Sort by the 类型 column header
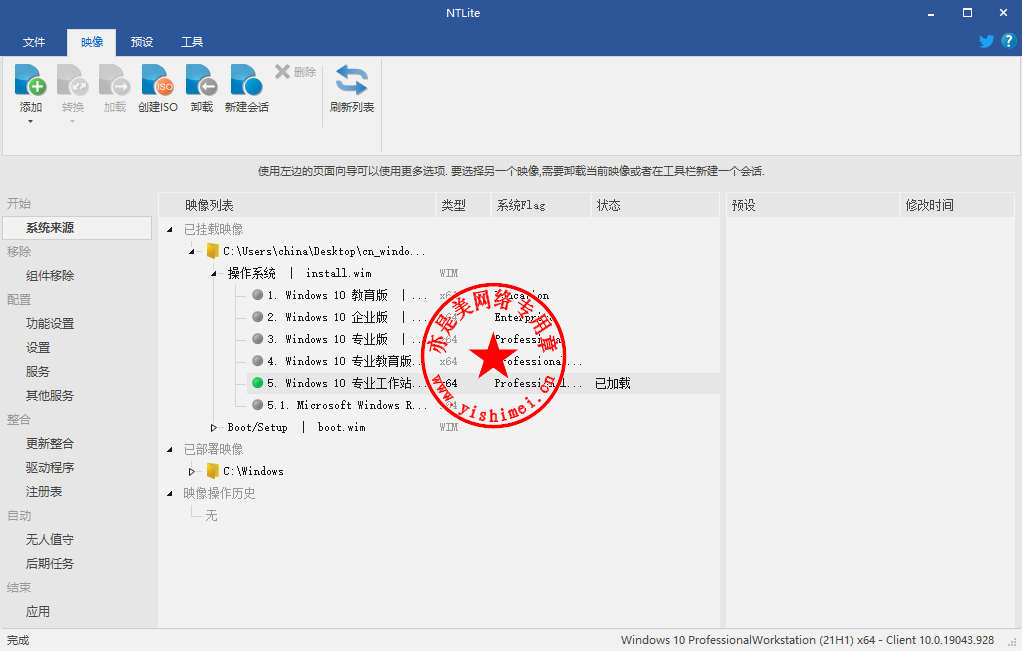The height and width of the screenshot is (651, 1022). point(463,205)
